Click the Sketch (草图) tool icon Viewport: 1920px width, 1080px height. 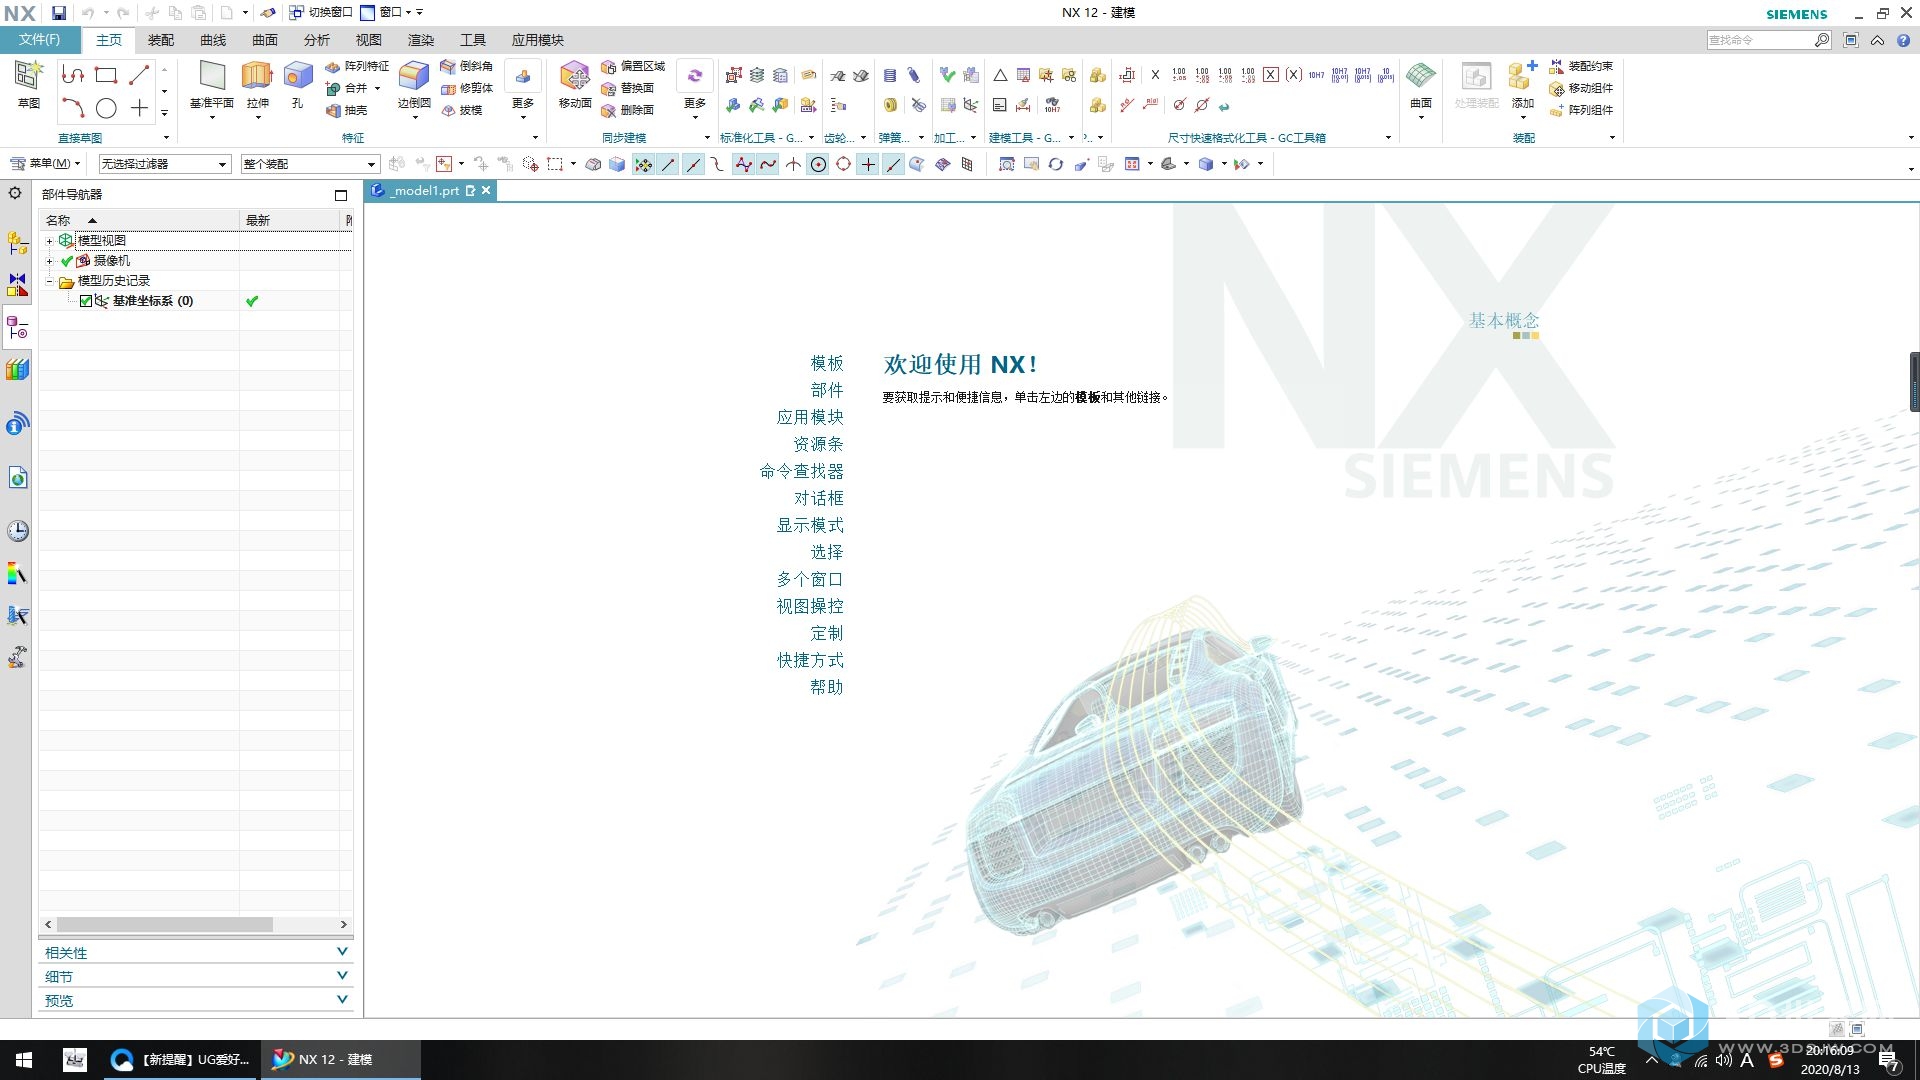coord(28,76)
